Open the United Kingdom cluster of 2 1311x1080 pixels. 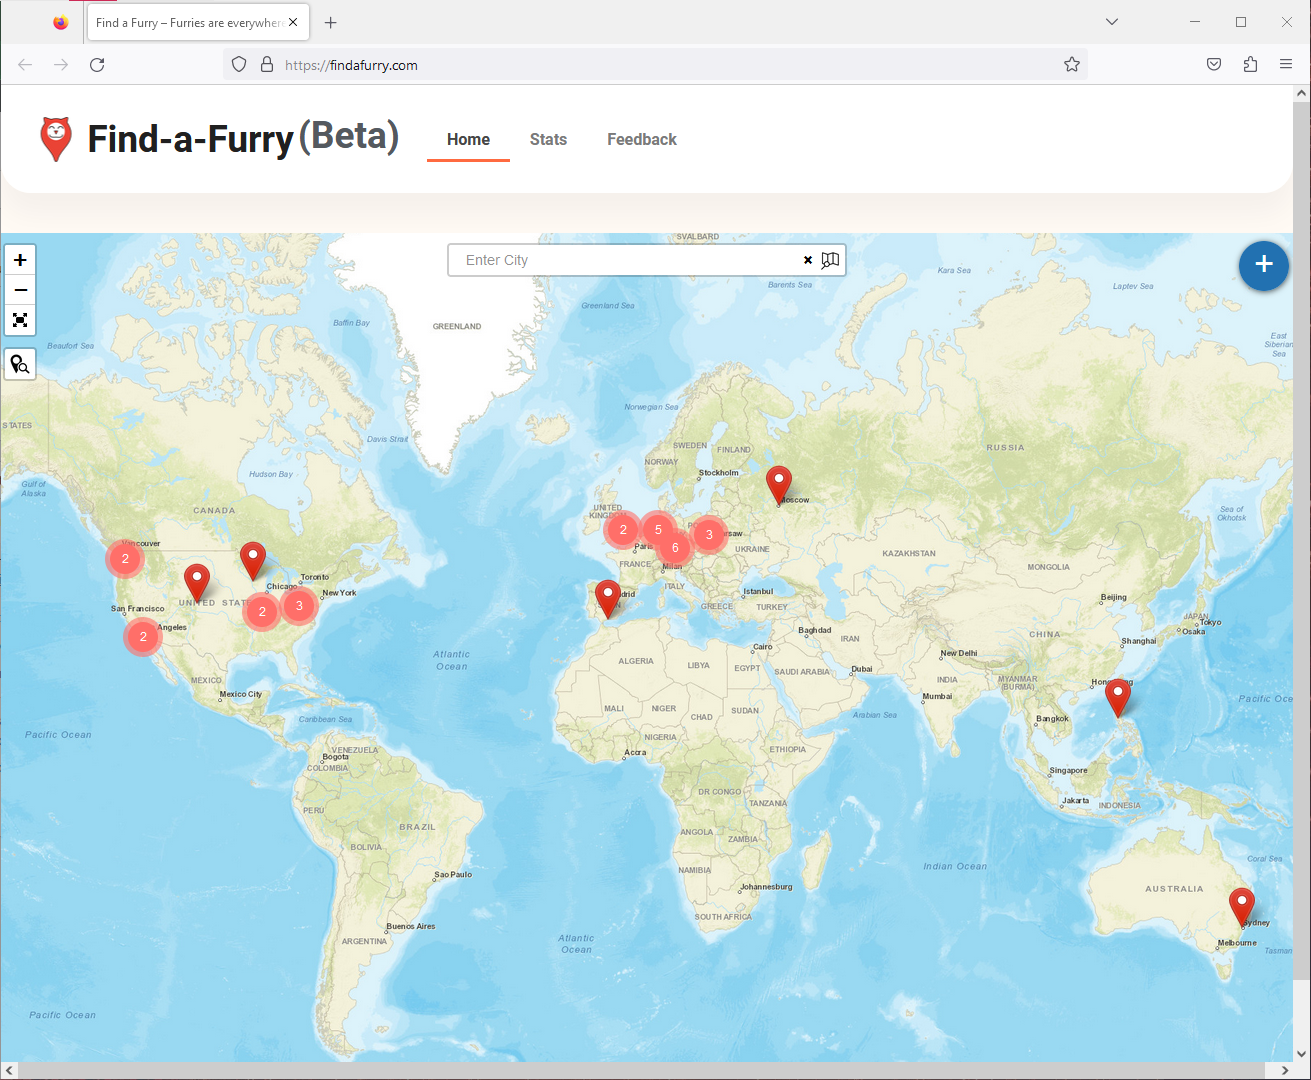coord(623,530)
